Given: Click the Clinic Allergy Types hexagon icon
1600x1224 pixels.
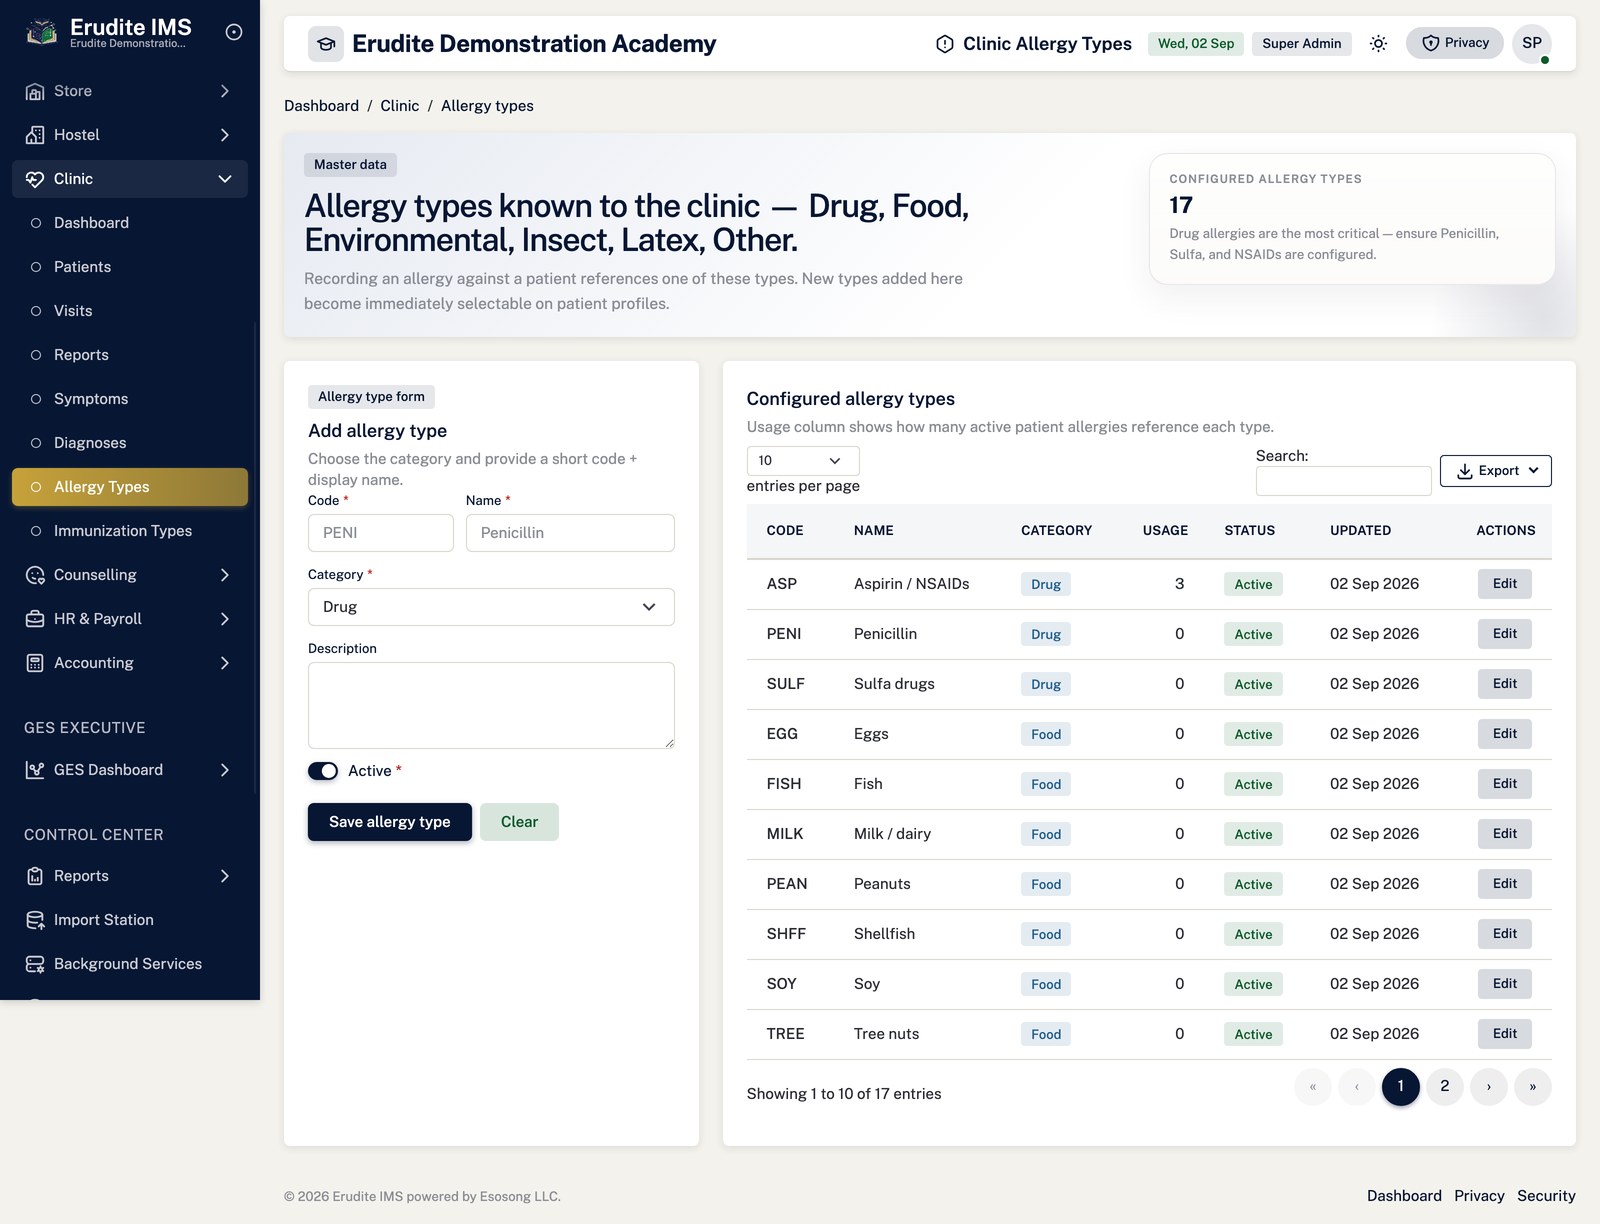Looking at the screenshot, I should pyautogui.click(x=944, y=44).
